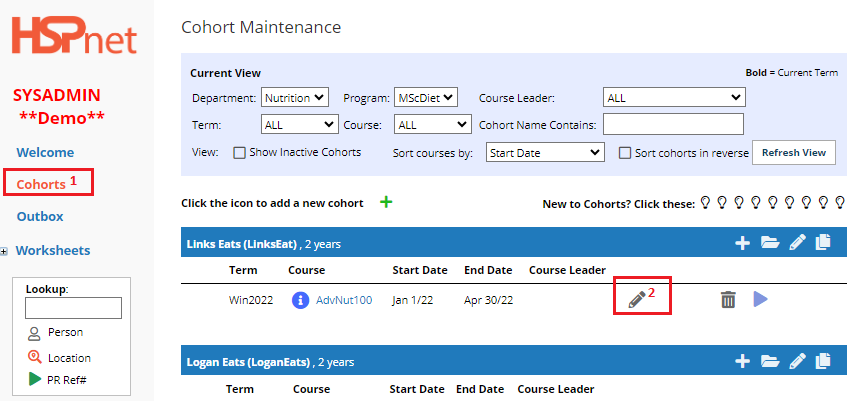Delete the Win2022 AdvNut100 row with the trash icon
This screenshot has height=413, width=865.
(728, 300)
